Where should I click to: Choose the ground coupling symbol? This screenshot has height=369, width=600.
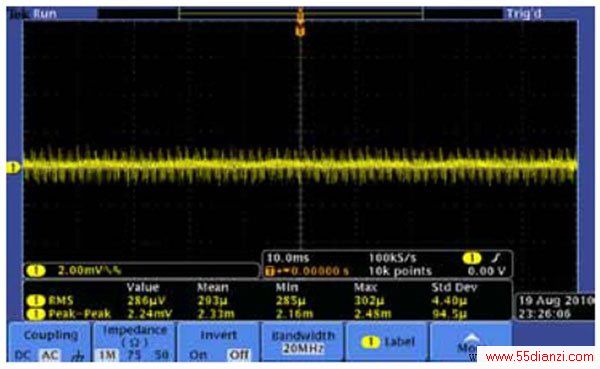pos(78,356)
